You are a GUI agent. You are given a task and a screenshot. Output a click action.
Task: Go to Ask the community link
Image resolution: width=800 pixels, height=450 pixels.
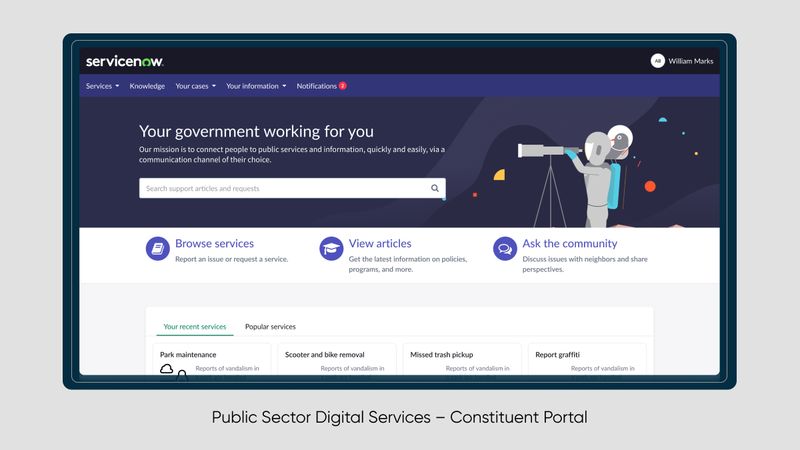coord(569,243)
